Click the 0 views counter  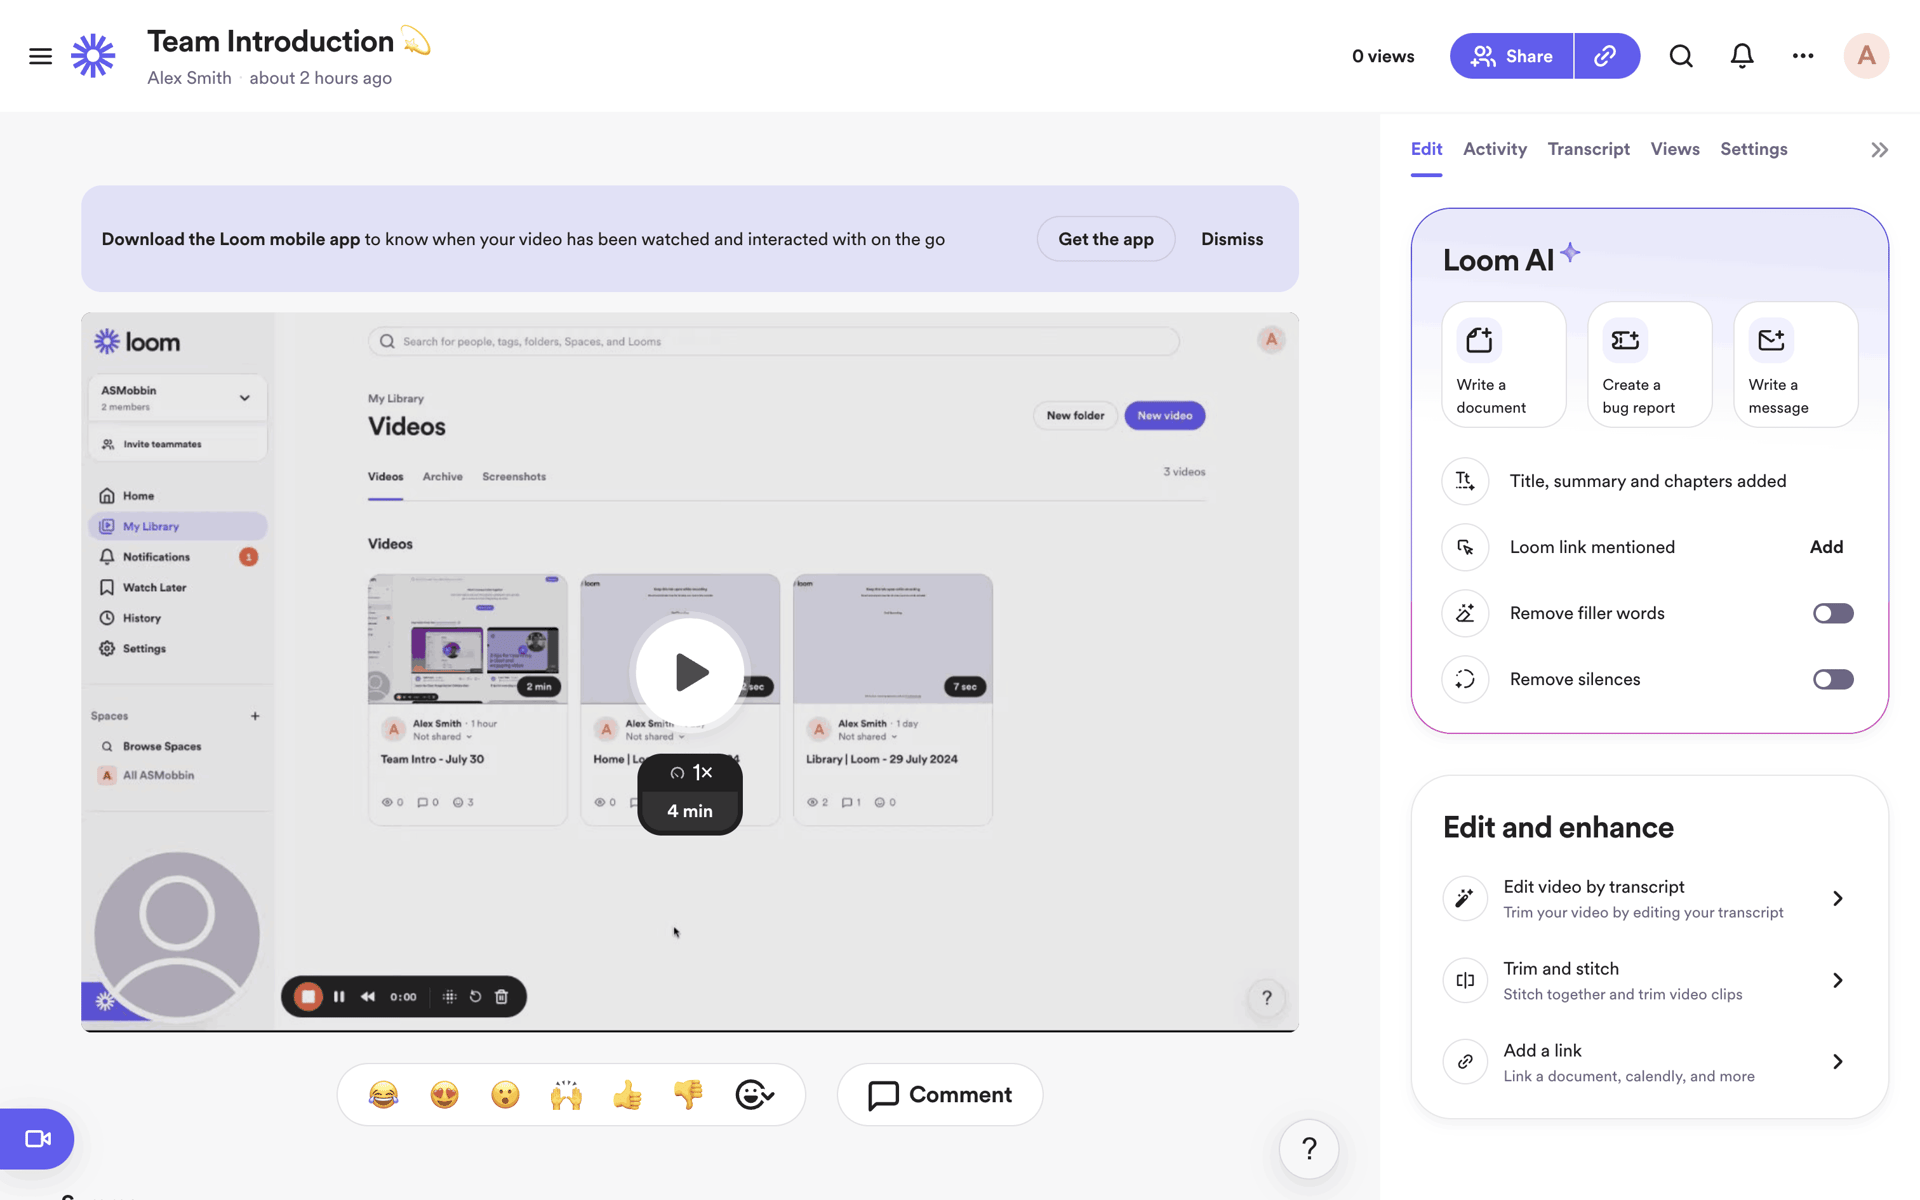point(1383,57)
